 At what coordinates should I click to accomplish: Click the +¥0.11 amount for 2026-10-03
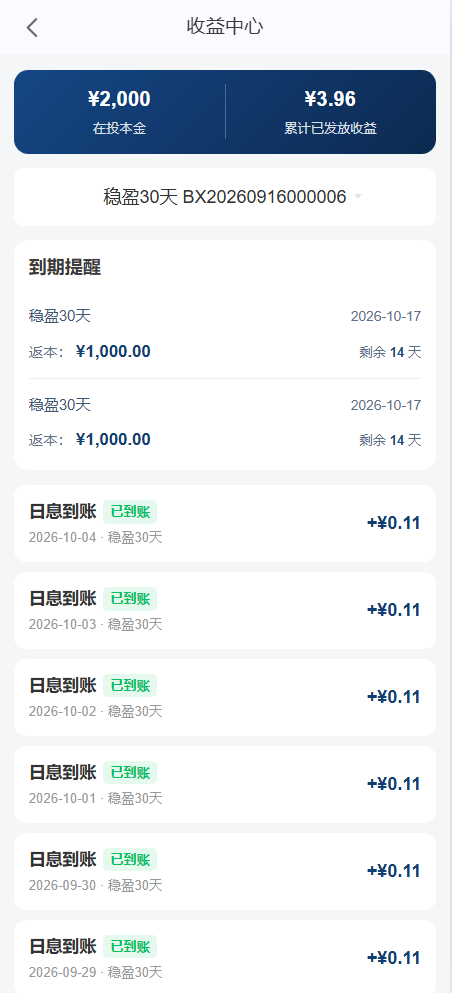pos(394,610)
